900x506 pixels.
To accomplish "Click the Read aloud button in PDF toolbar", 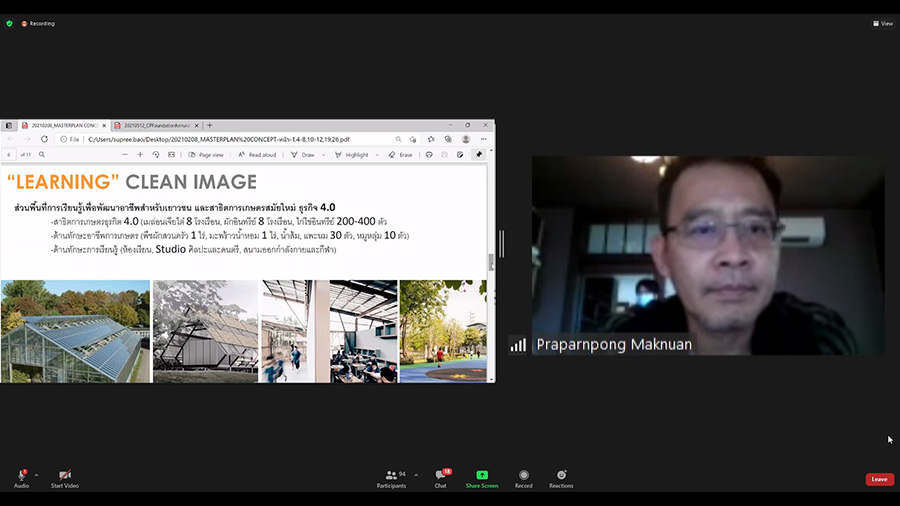I will tap(258, 155).
